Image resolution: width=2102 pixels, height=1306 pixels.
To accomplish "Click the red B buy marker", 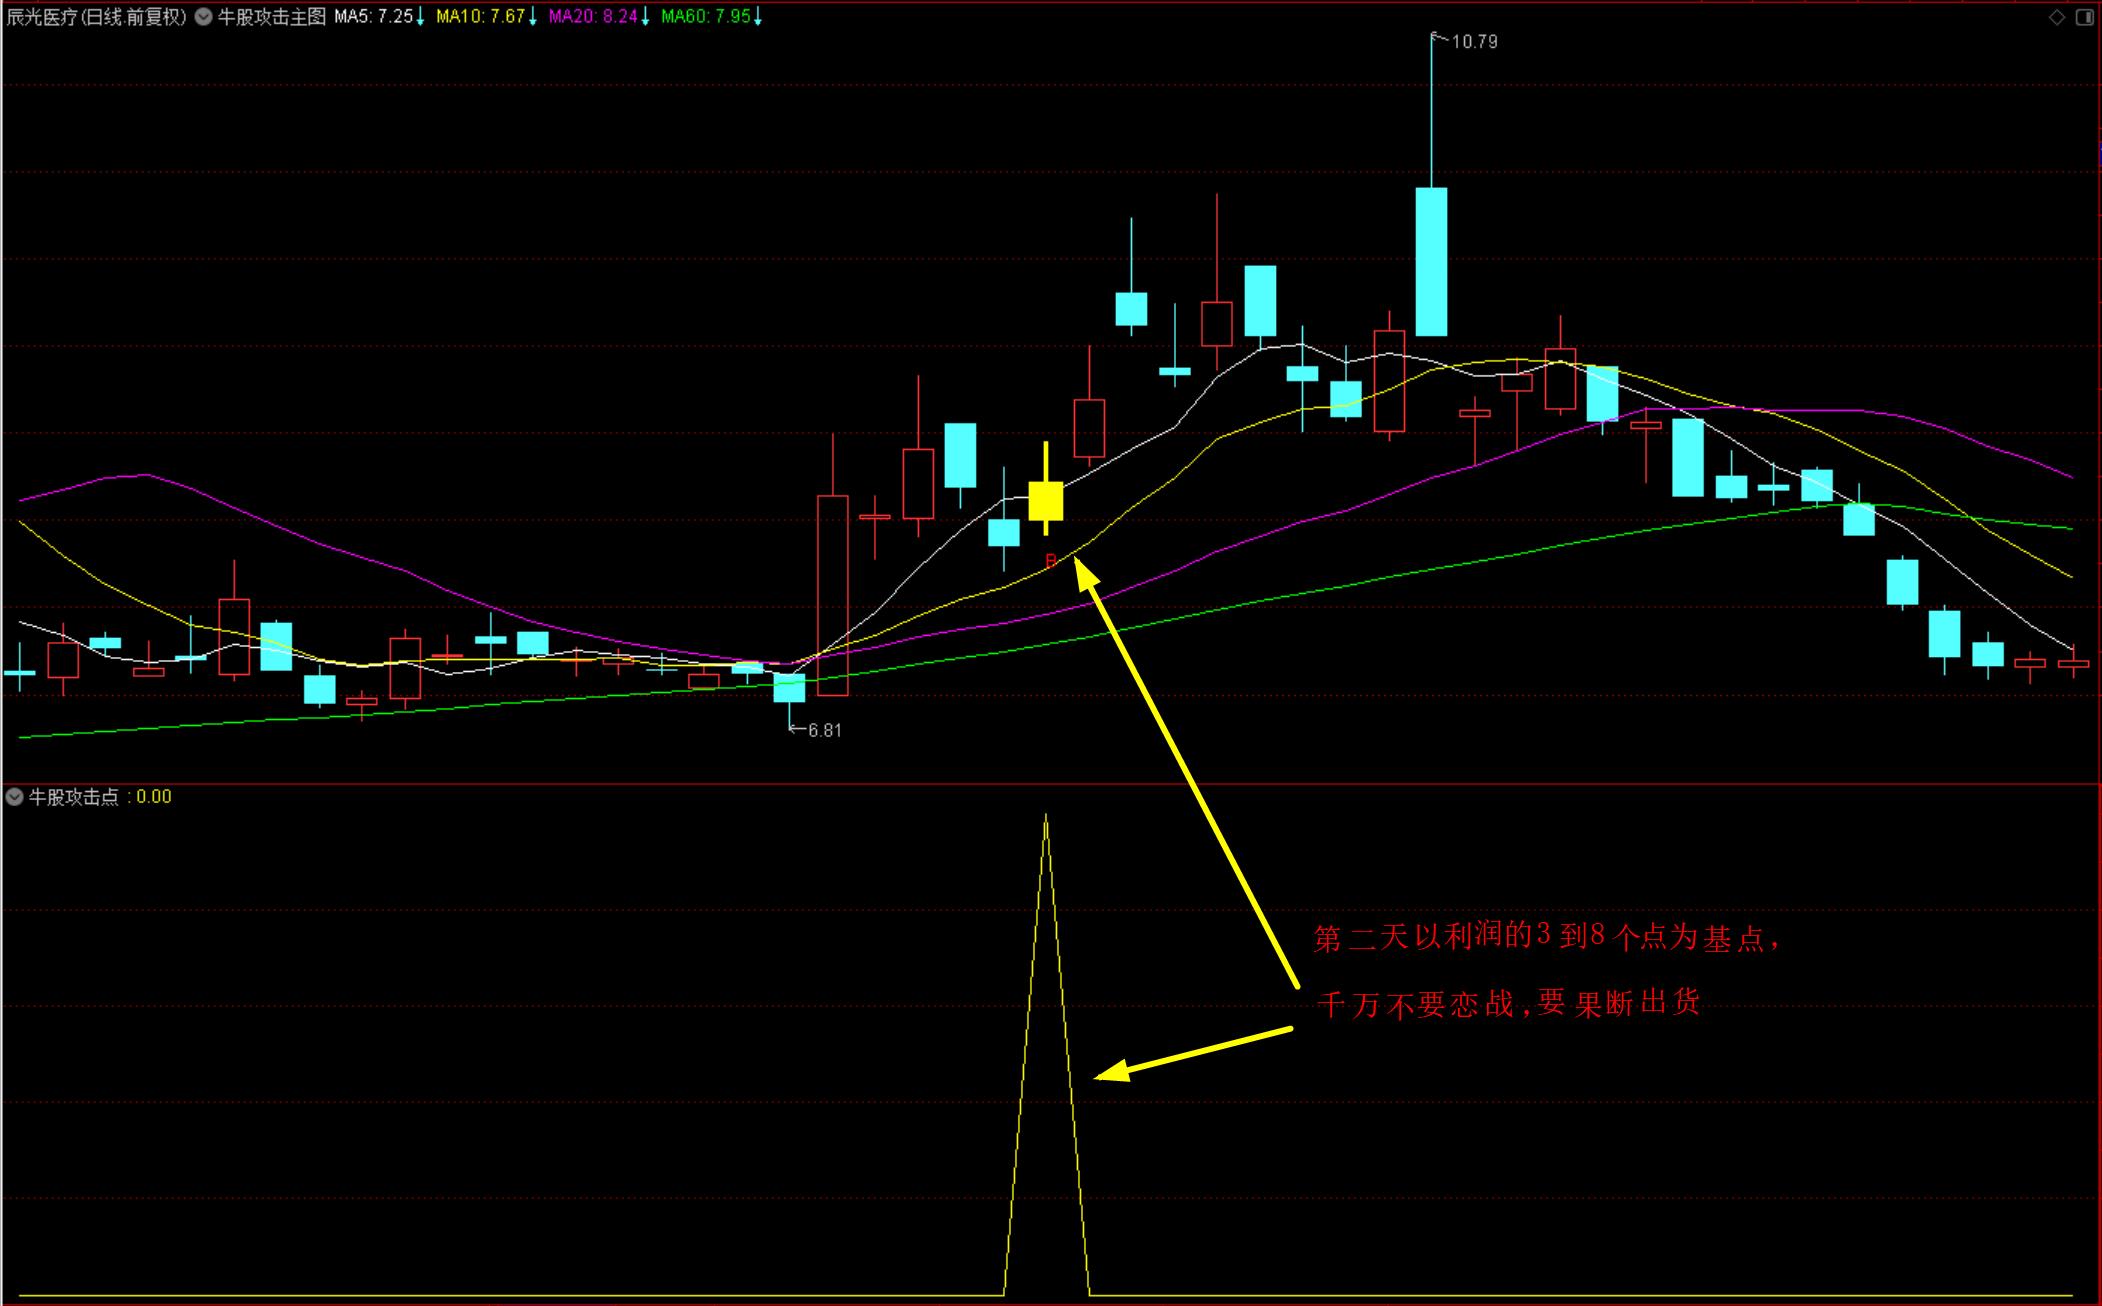I will tap(1050, 561).
